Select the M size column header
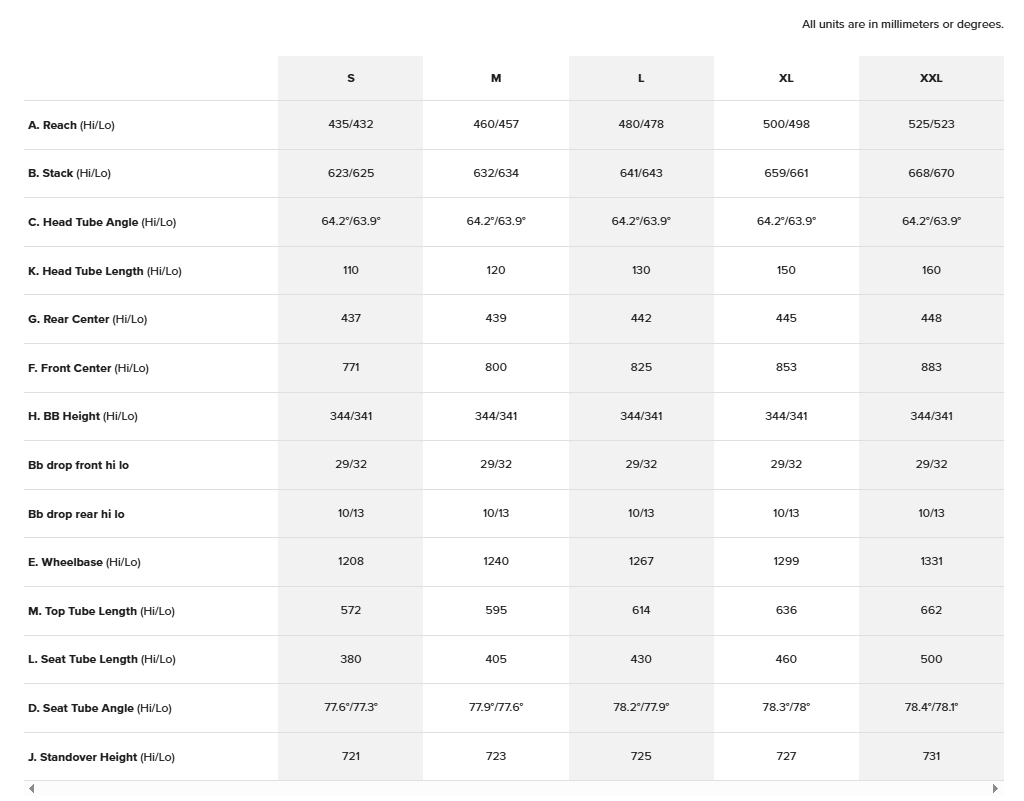The width and height of the screenshot is (1024, 801). pyautogui.click(x=496, y=78)
